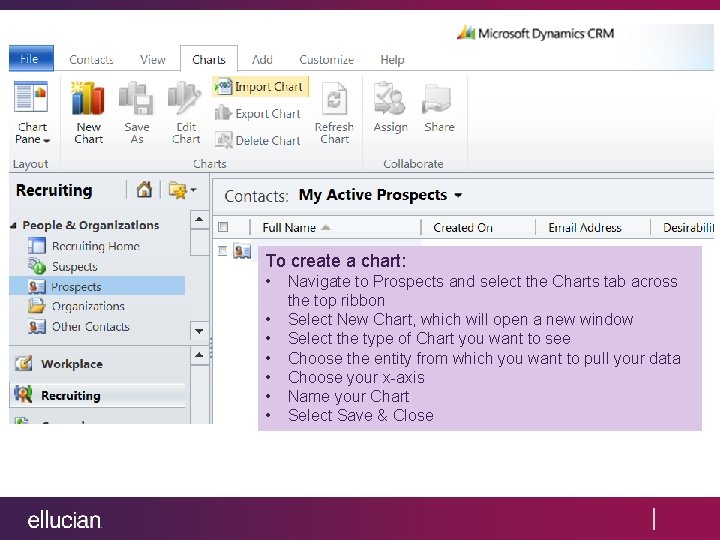Open the File tab
Viewport: 720px width, 540px height.
pyautogui.click(x=31, y=58)
